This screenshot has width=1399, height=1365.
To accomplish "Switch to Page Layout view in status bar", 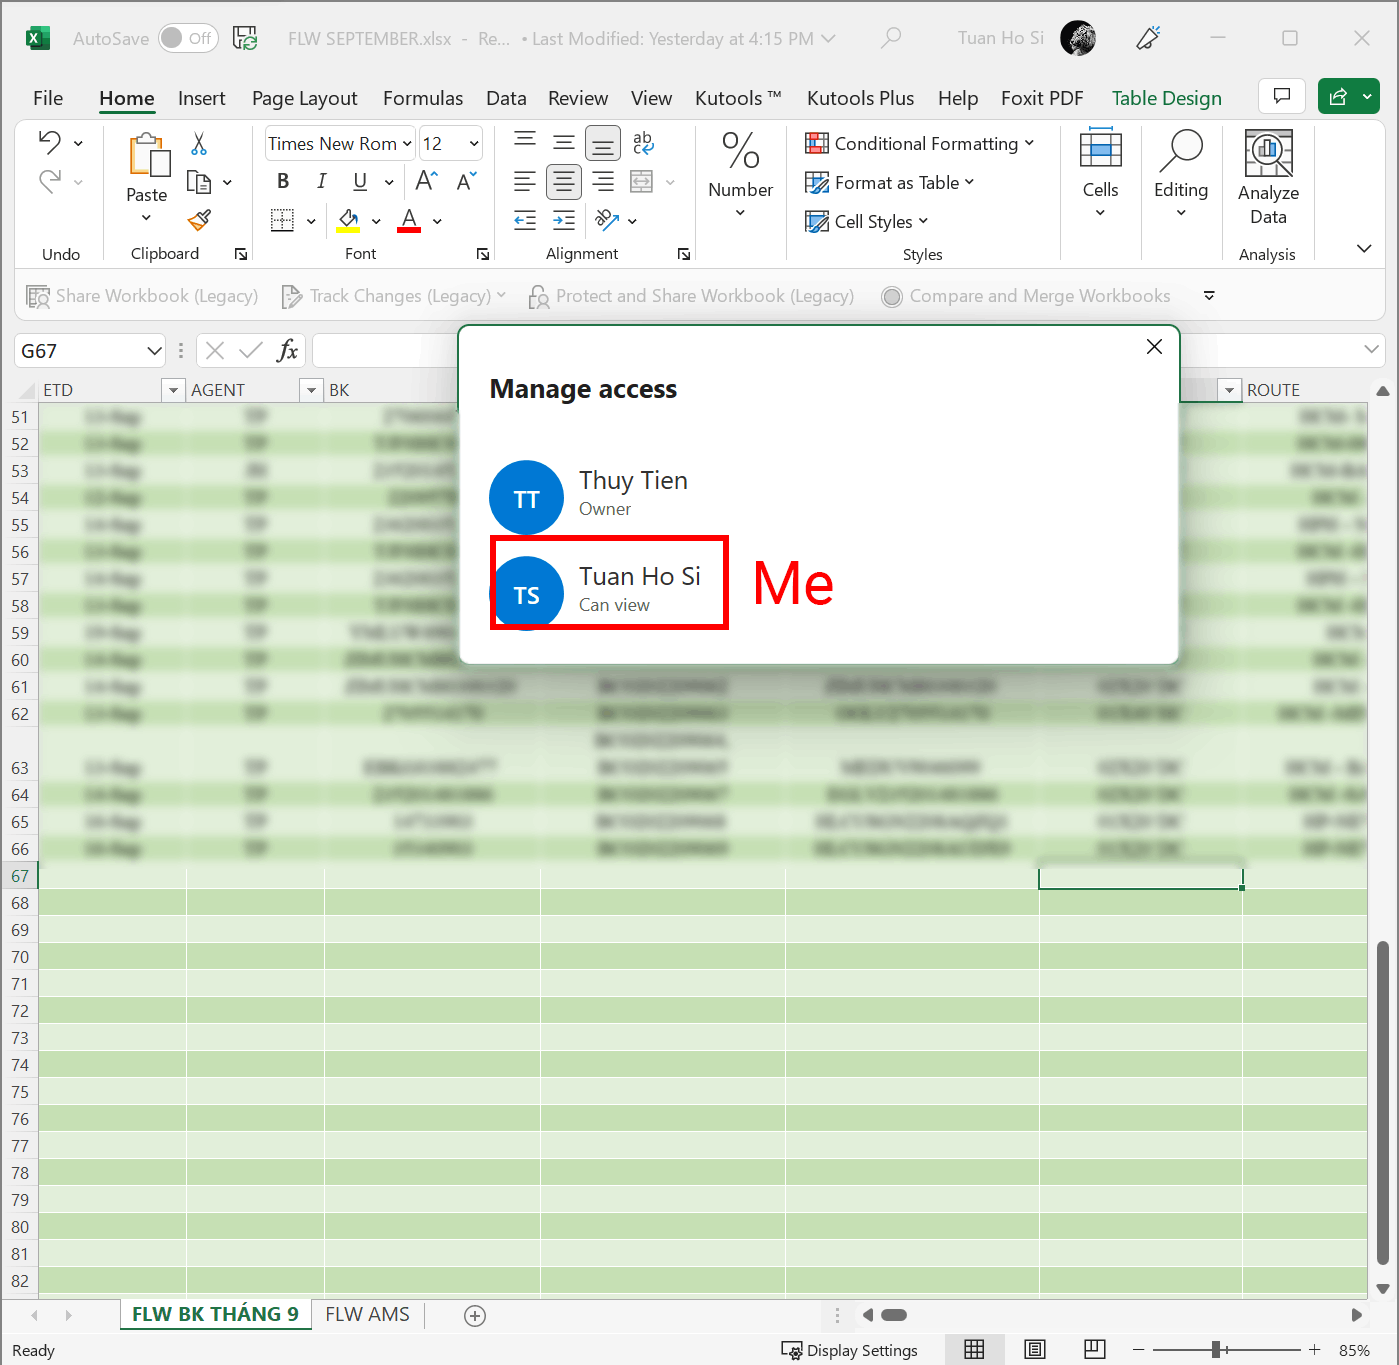I will [x=1035, y=1350].
